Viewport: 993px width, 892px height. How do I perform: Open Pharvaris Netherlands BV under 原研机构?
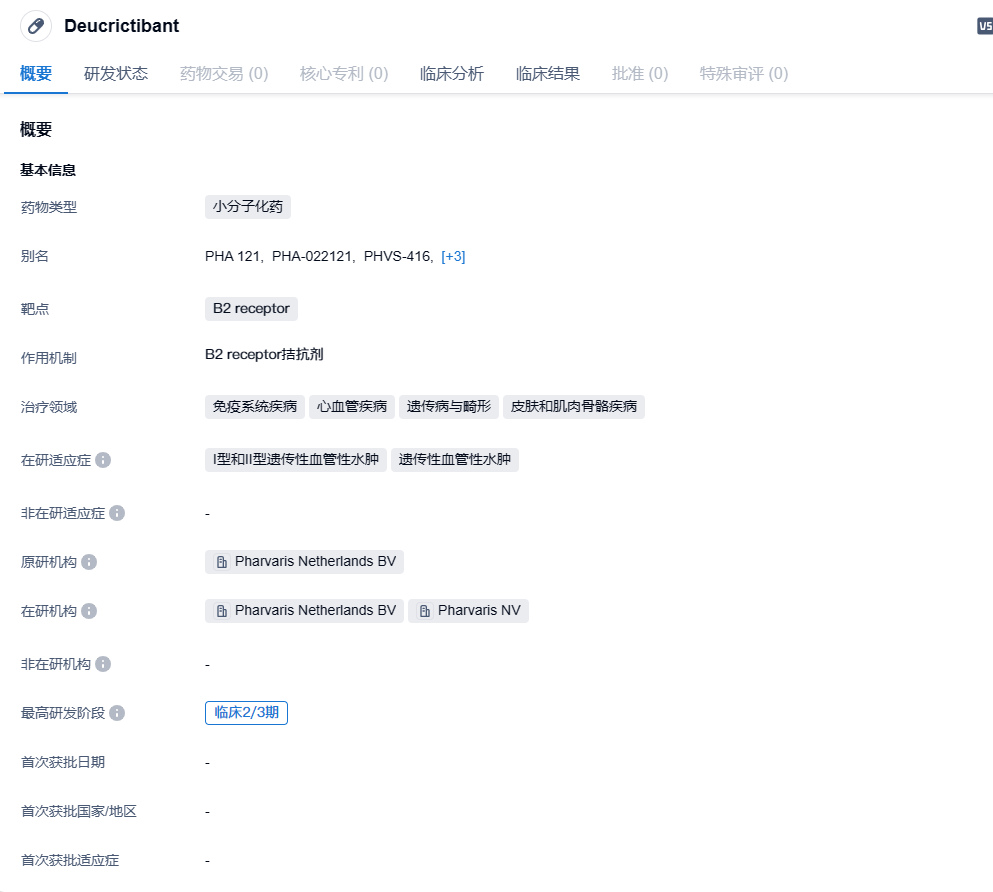(314, 562)
